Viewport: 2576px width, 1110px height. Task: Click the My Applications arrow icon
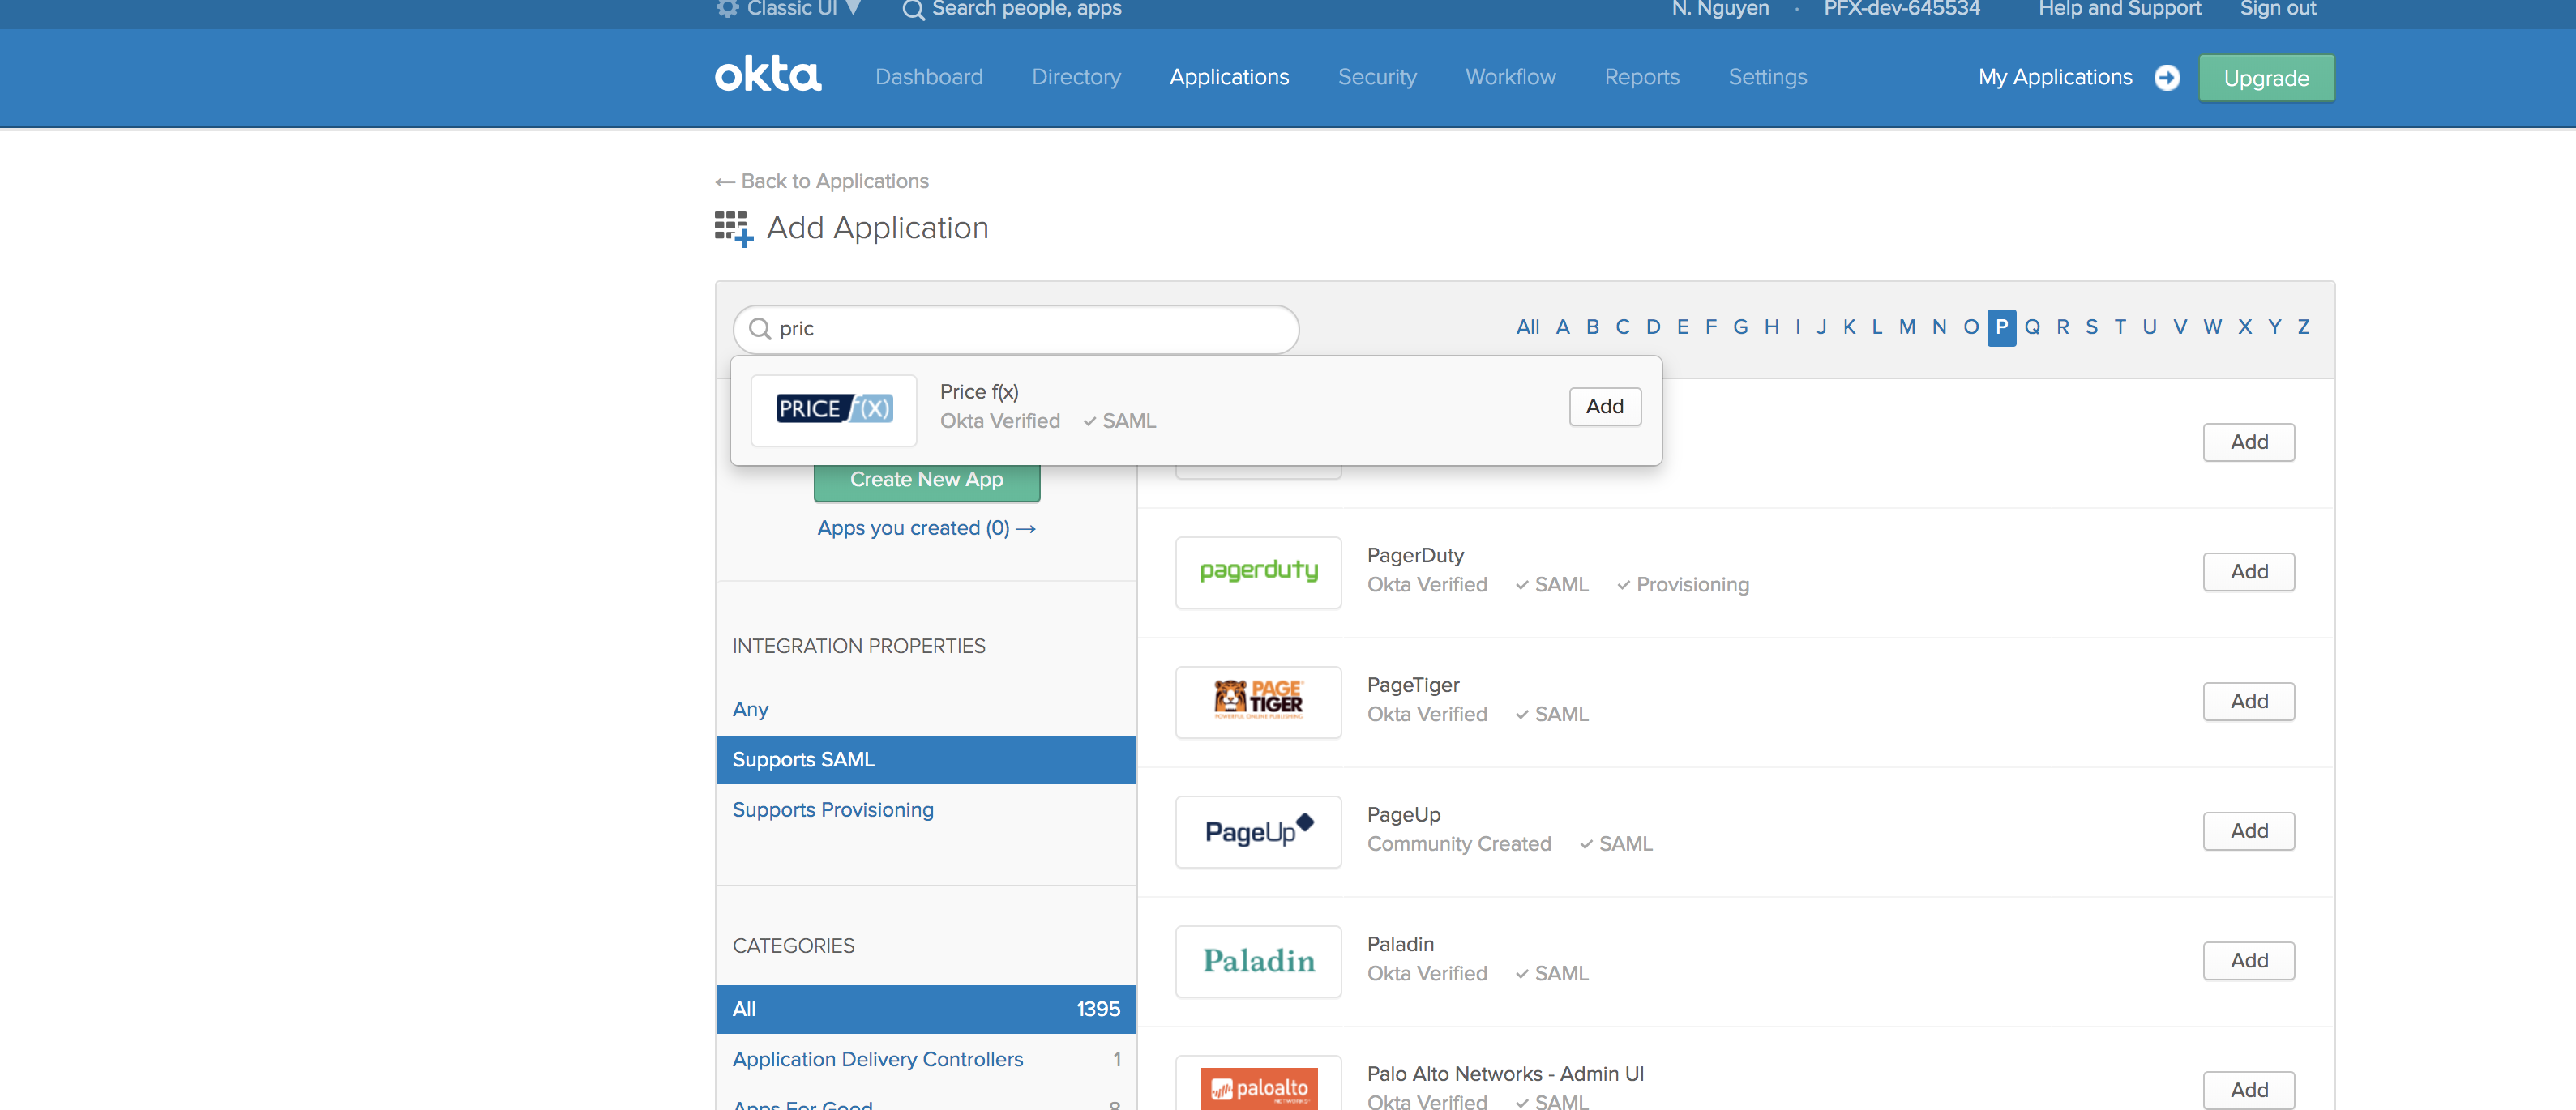[x=2167, y=77]
